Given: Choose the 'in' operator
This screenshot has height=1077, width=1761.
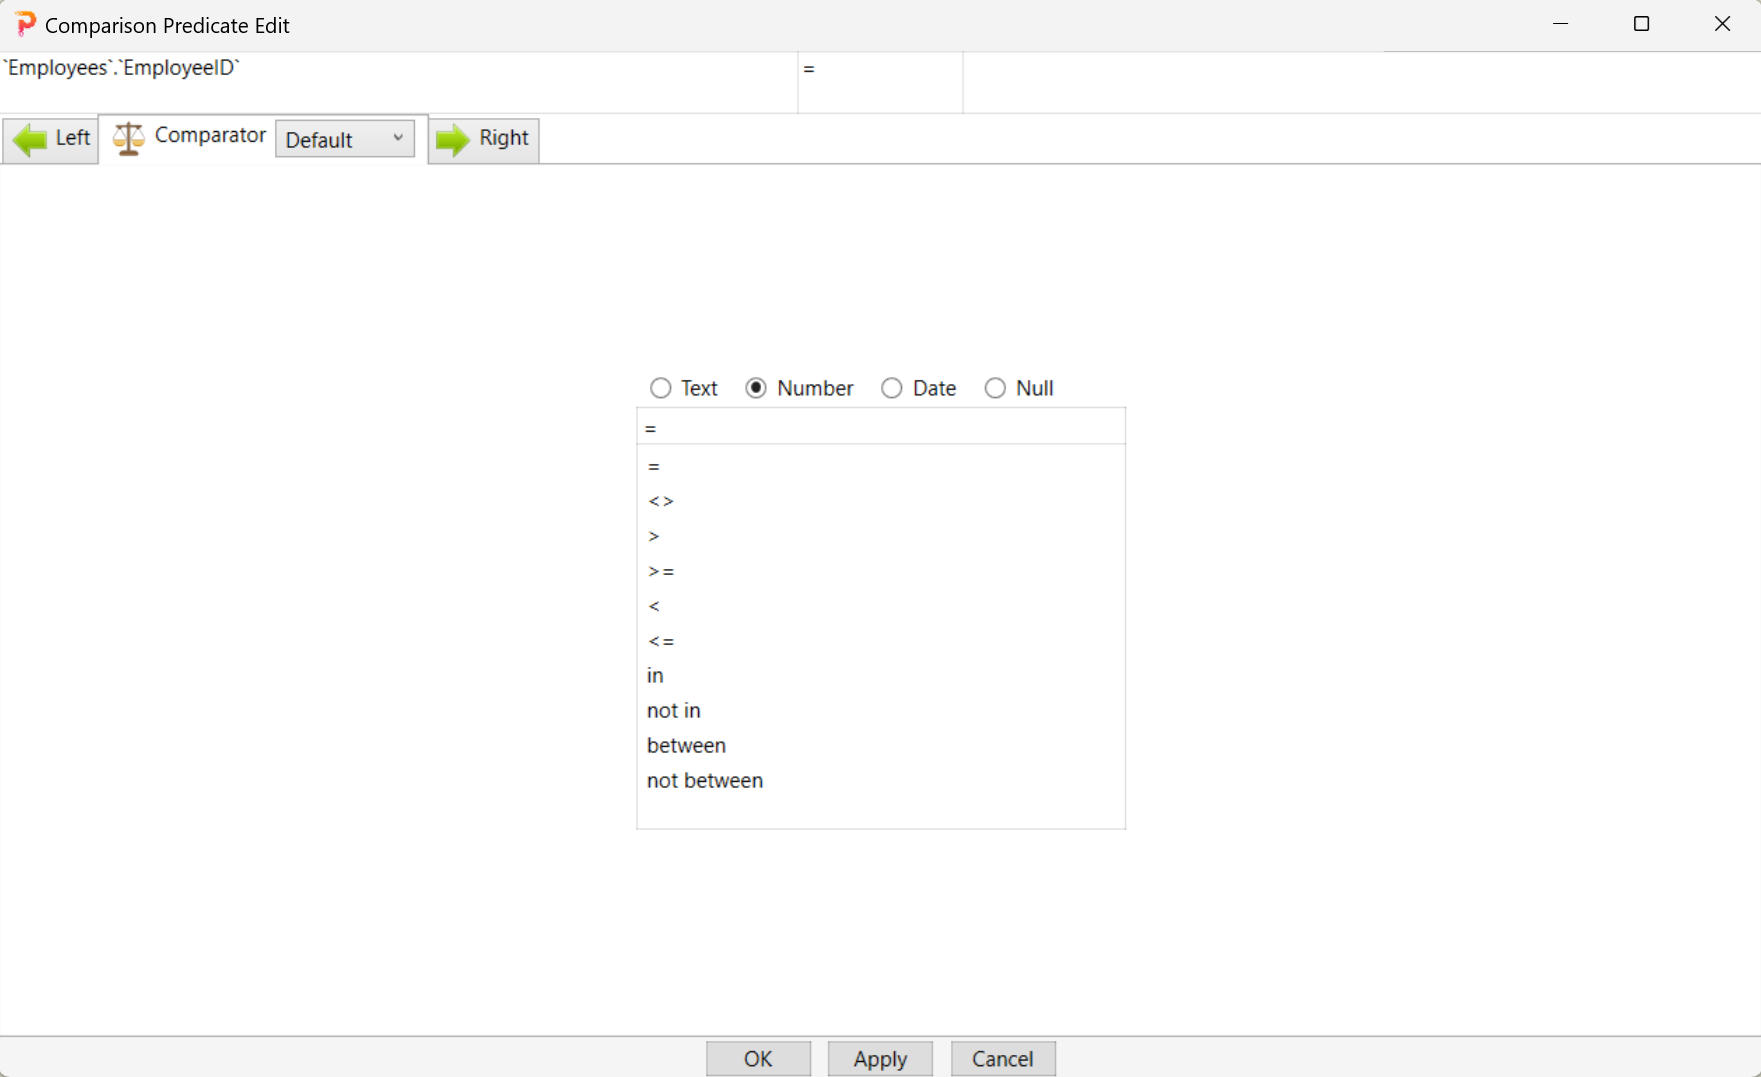Looking at the screenshot, I should pos(881,676).
